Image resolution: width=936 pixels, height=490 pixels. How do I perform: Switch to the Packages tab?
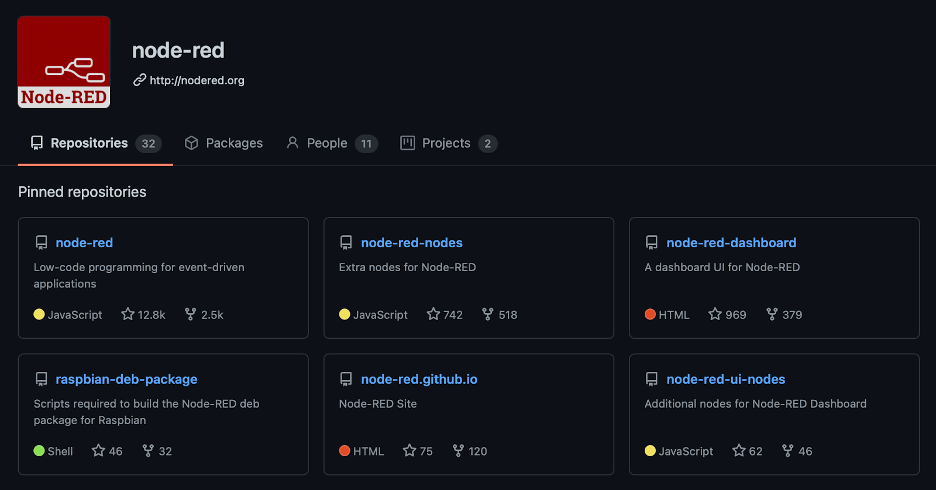click(224, 143)
